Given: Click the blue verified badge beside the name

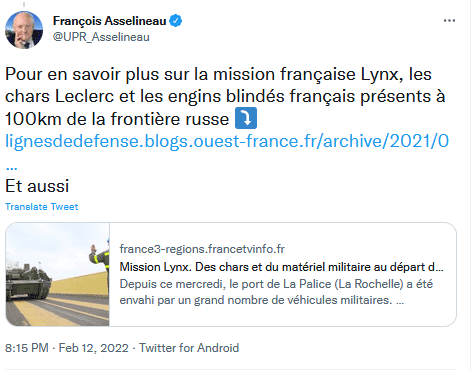Looking at the screenshot, I should (x=176, y=21).
